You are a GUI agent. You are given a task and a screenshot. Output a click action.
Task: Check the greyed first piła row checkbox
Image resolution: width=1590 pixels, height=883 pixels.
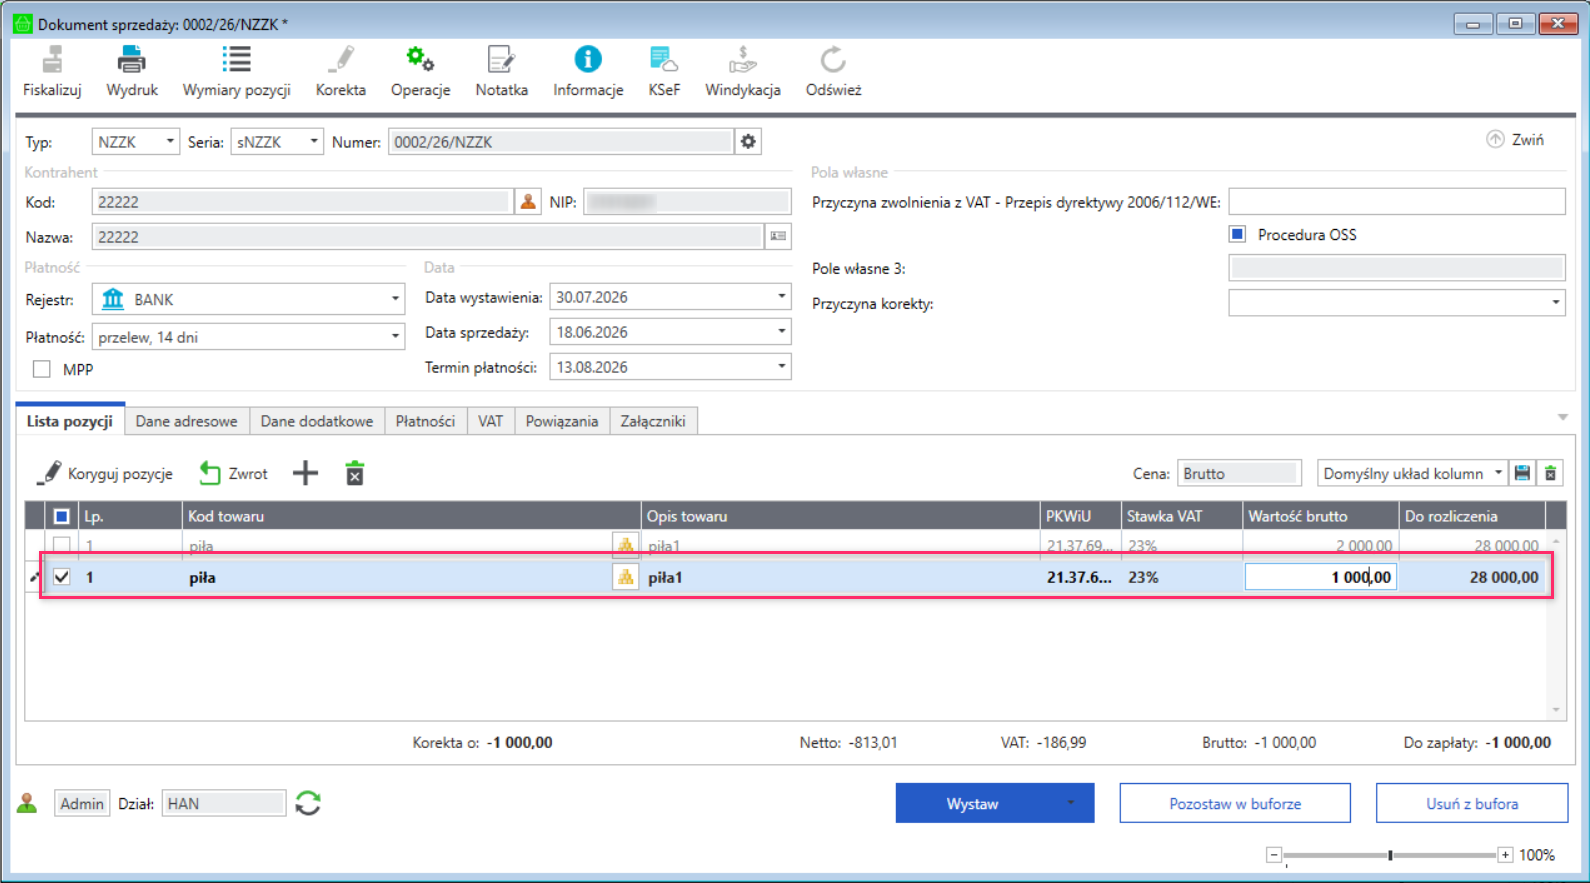(62, 545)
